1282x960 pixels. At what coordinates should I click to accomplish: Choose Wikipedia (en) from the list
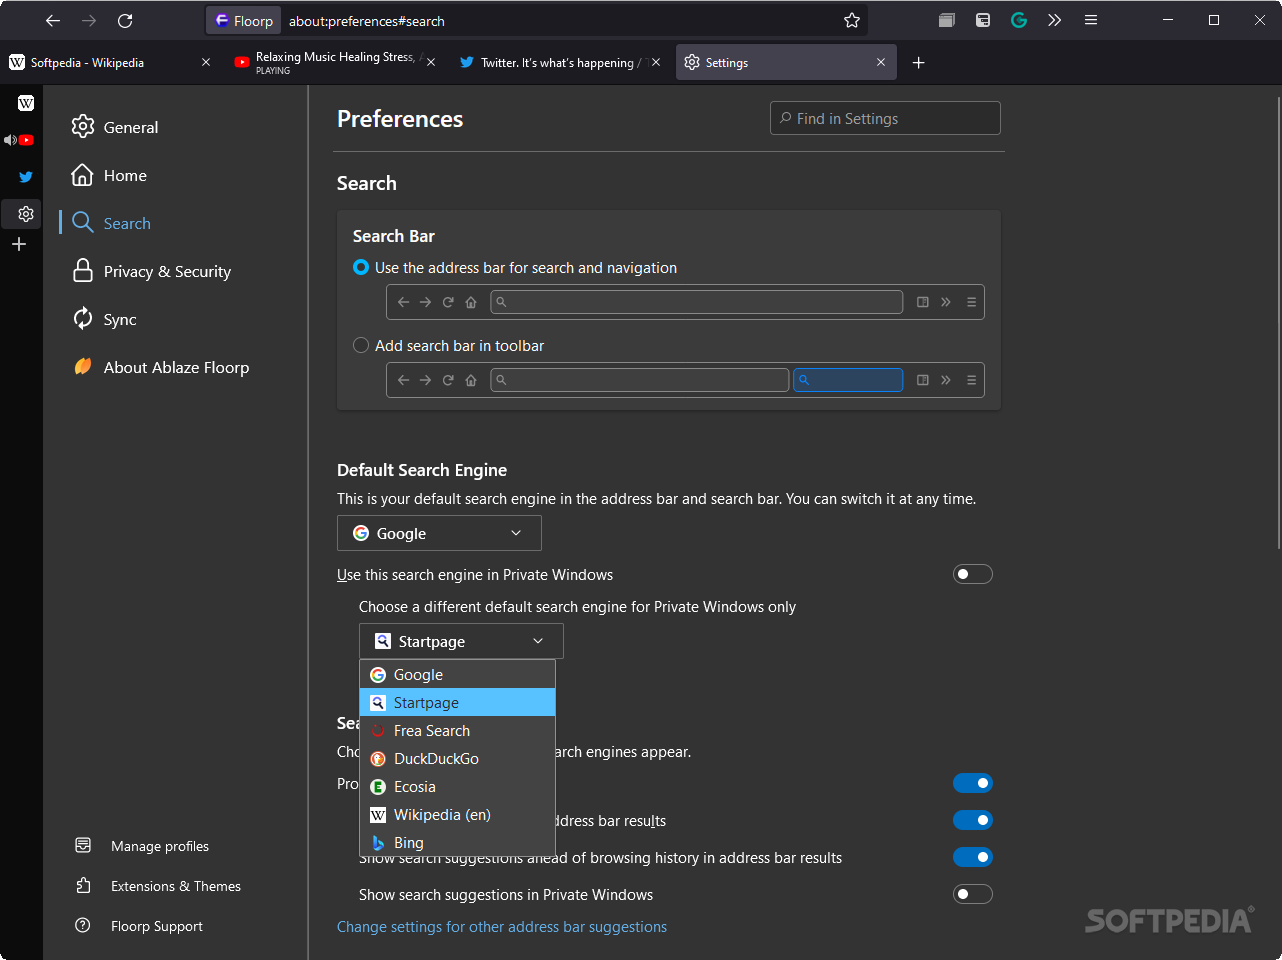click(457, 814)
